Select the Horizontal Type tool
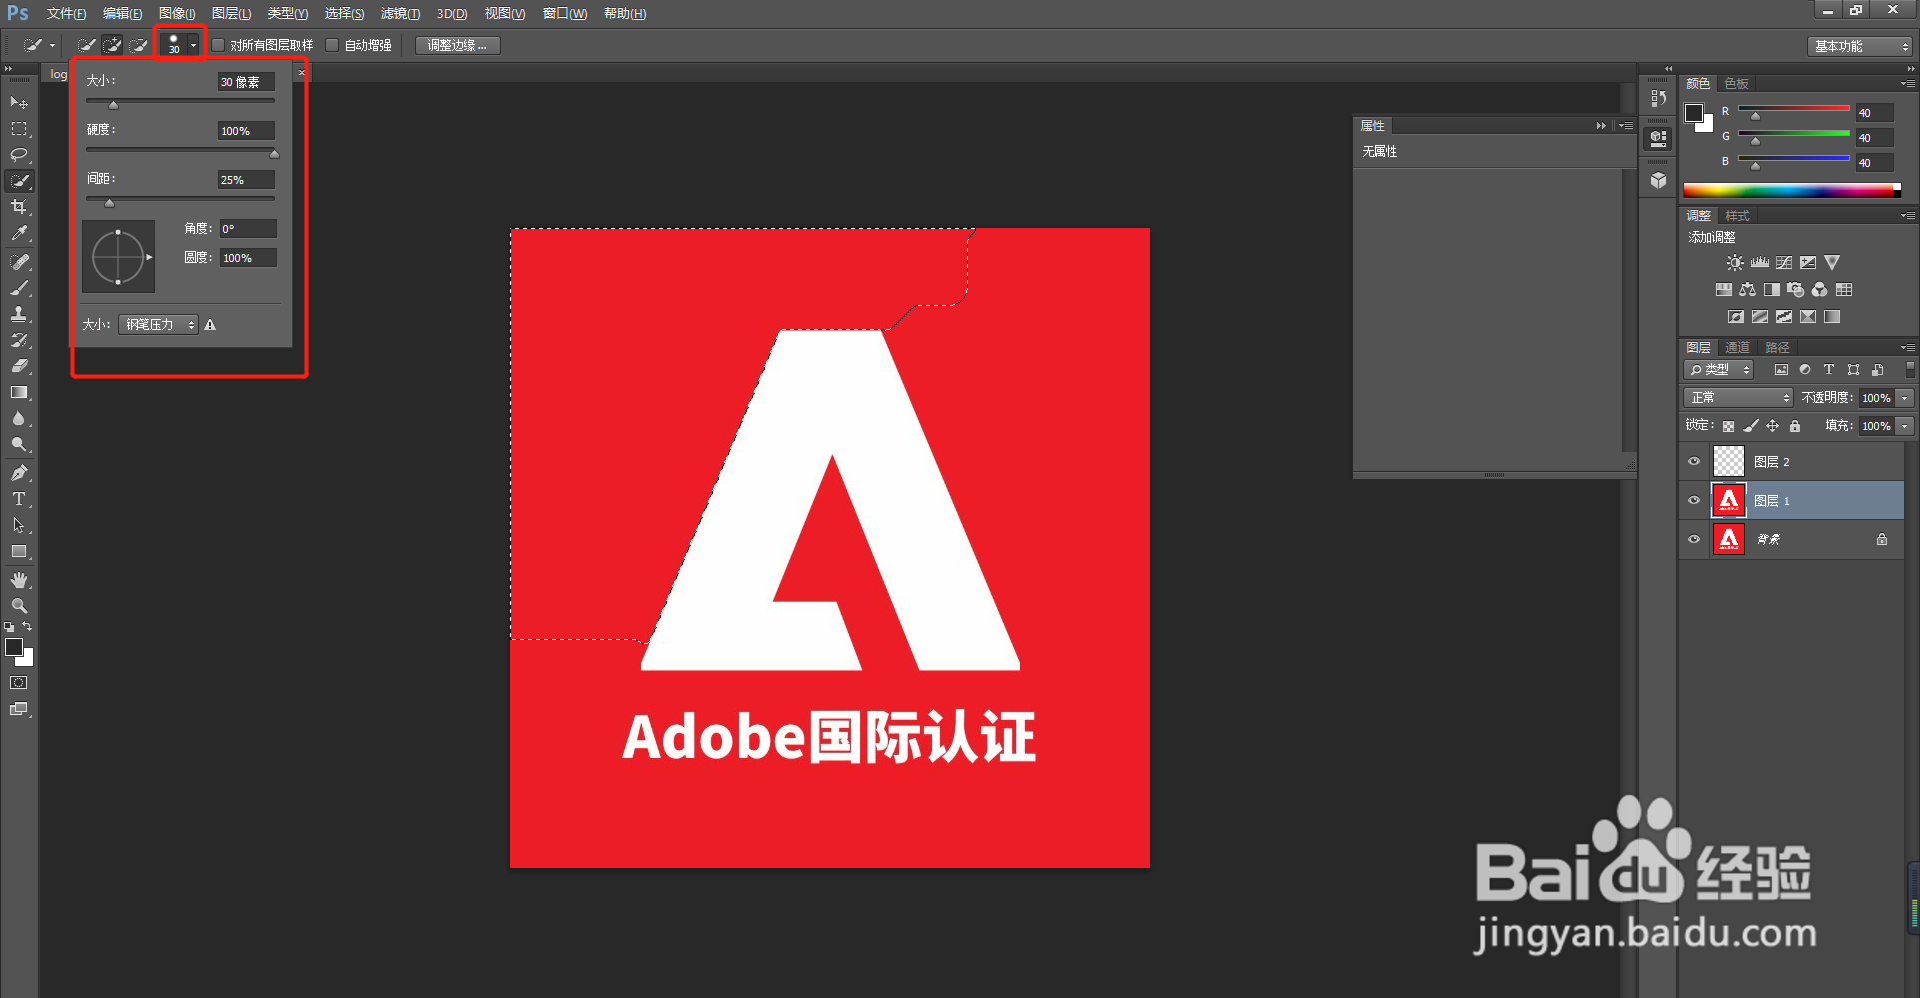Image resolution: width=1920 pixels, height=998 pixels. point(19,499)
